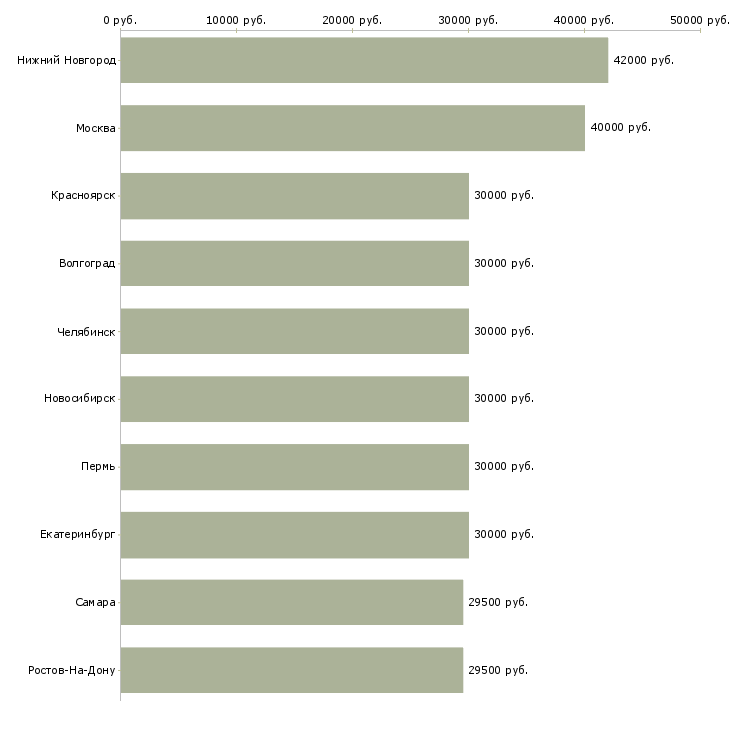
Task: Click the Челябинск bar
Action: click(x=294, y=331)
